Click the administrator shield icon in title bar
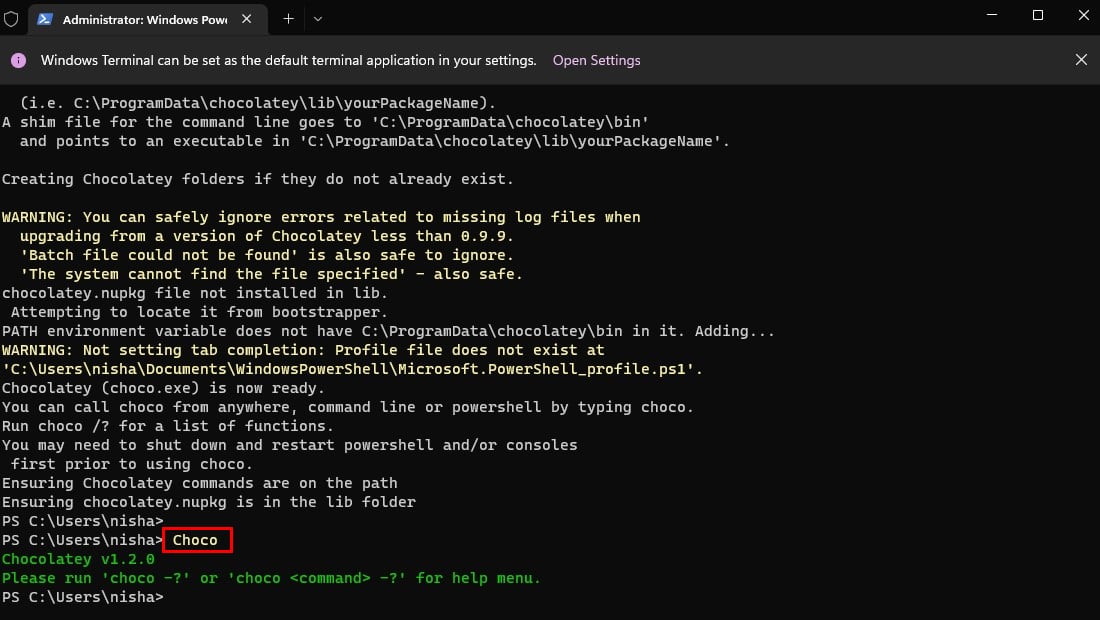Image resolution: width=1100 pixels, height=620 pixels. (12, 19)
